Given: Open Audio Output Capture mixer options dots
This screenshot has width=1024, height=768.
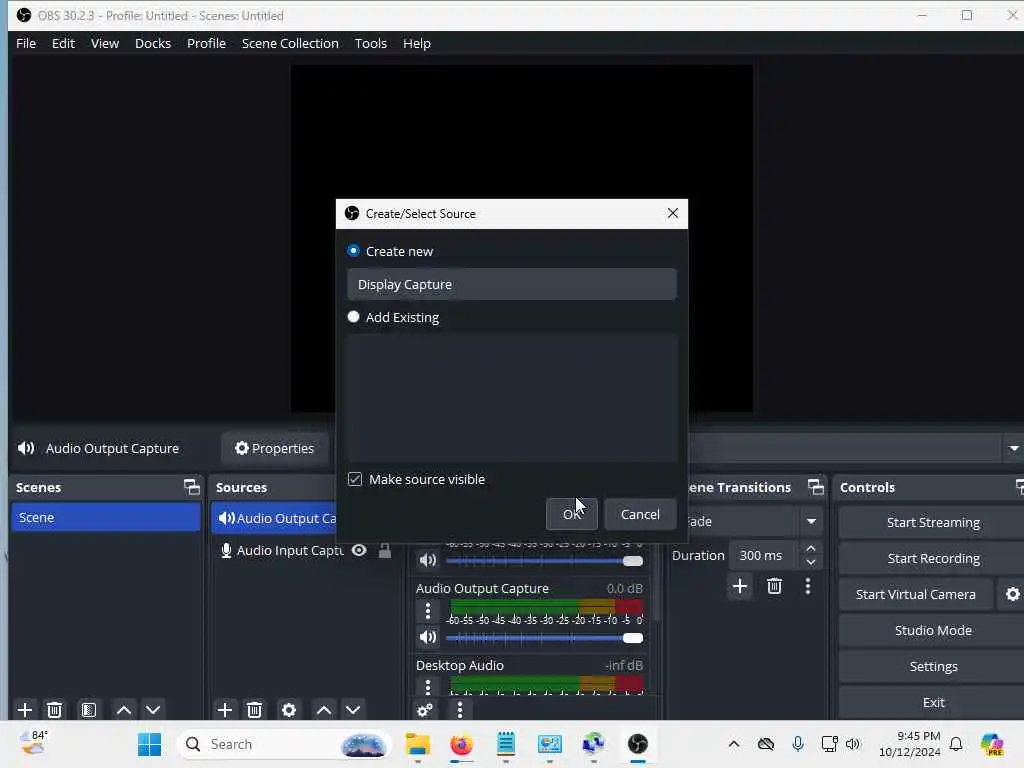Looking at the screenshot, I should click(428, 611).
